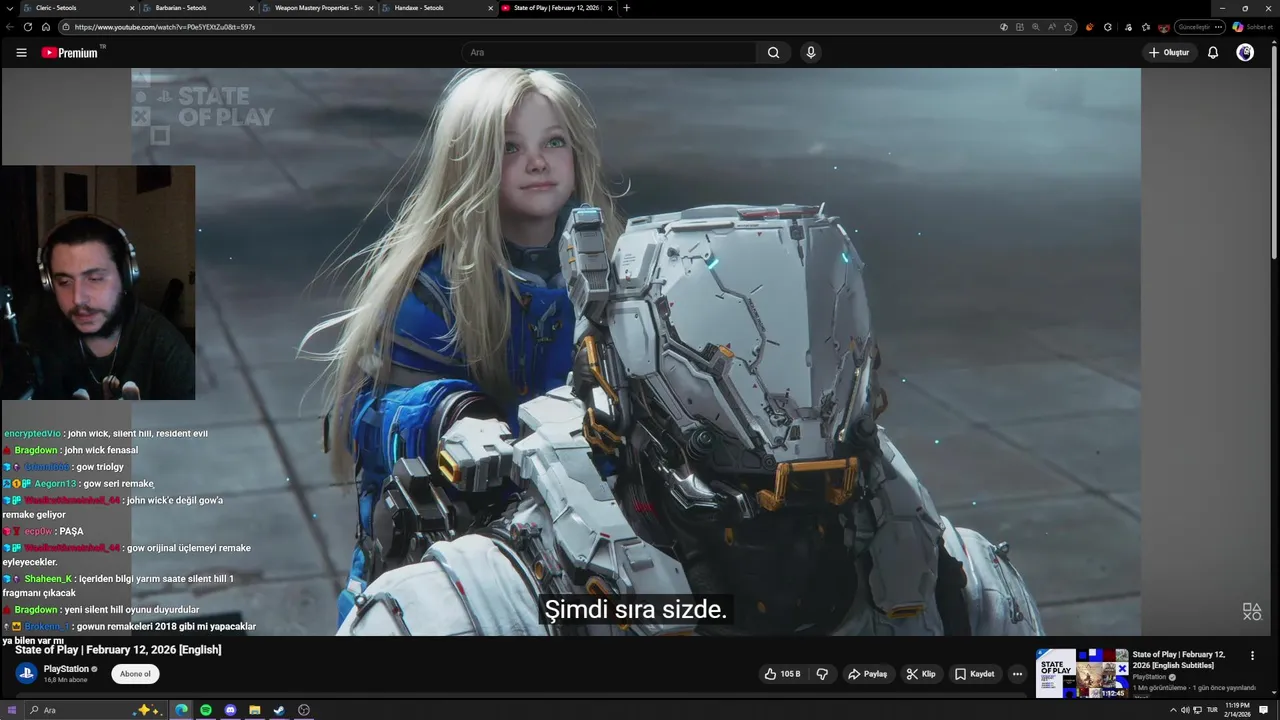Open Discord from the taskbar

pyautogui.click(x=230, y=710)
